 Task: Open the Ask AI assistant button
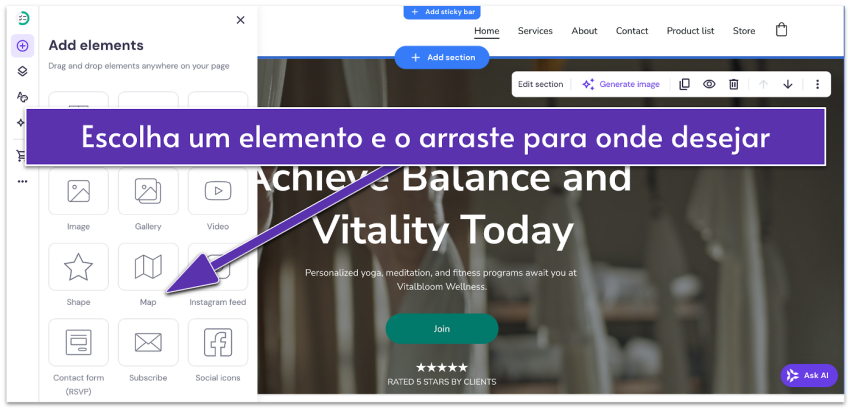(809, 375)
